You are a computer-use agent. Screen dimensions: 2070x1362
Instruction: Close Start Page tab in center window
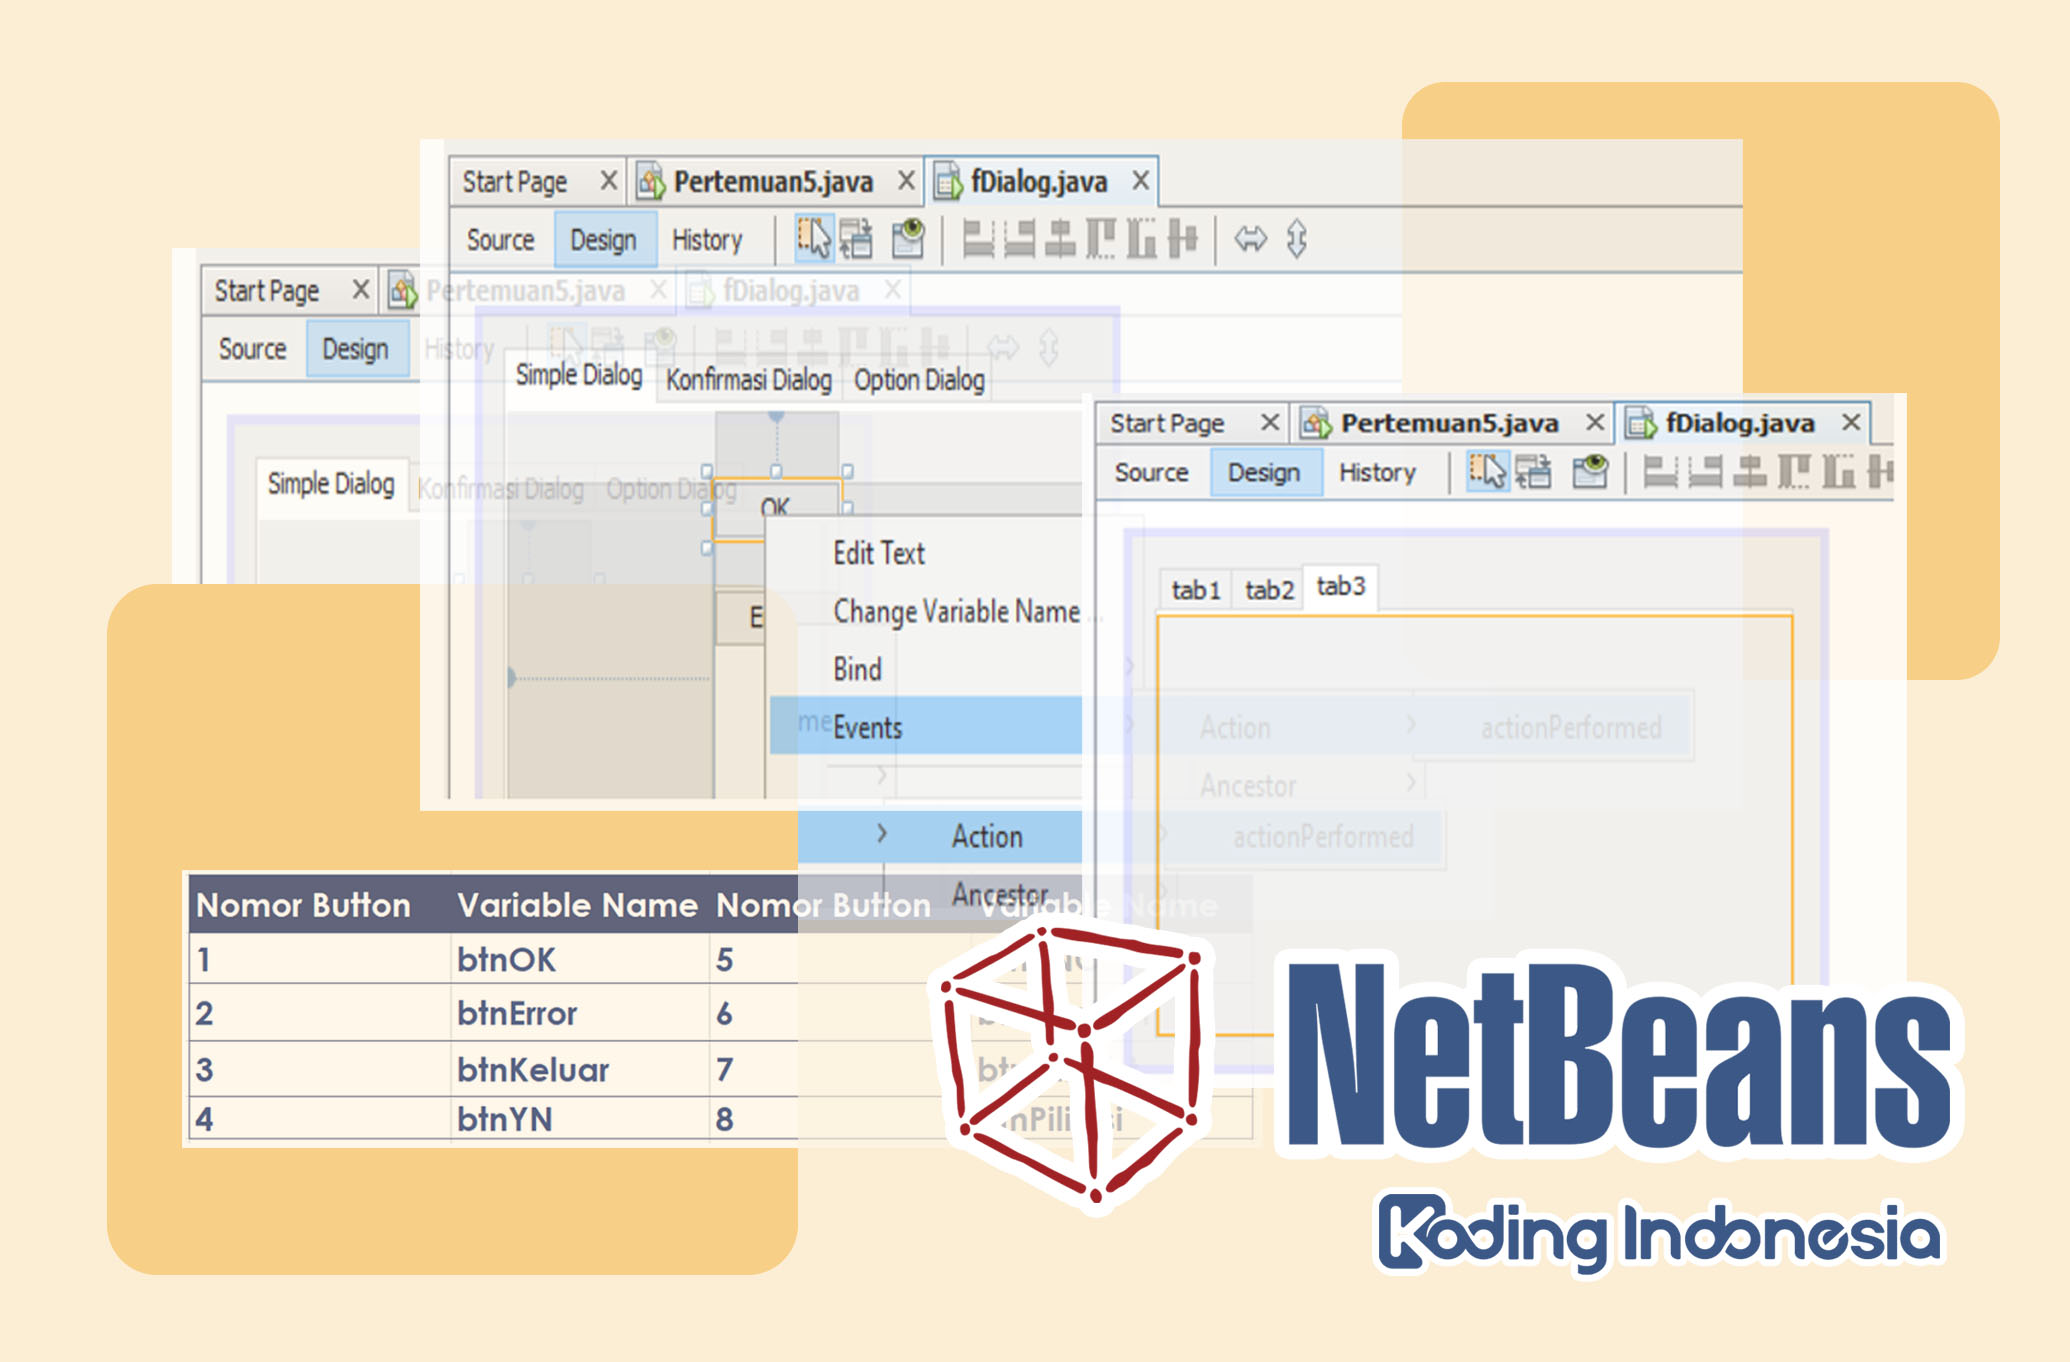pyautogui.click(x=608, y=181)
